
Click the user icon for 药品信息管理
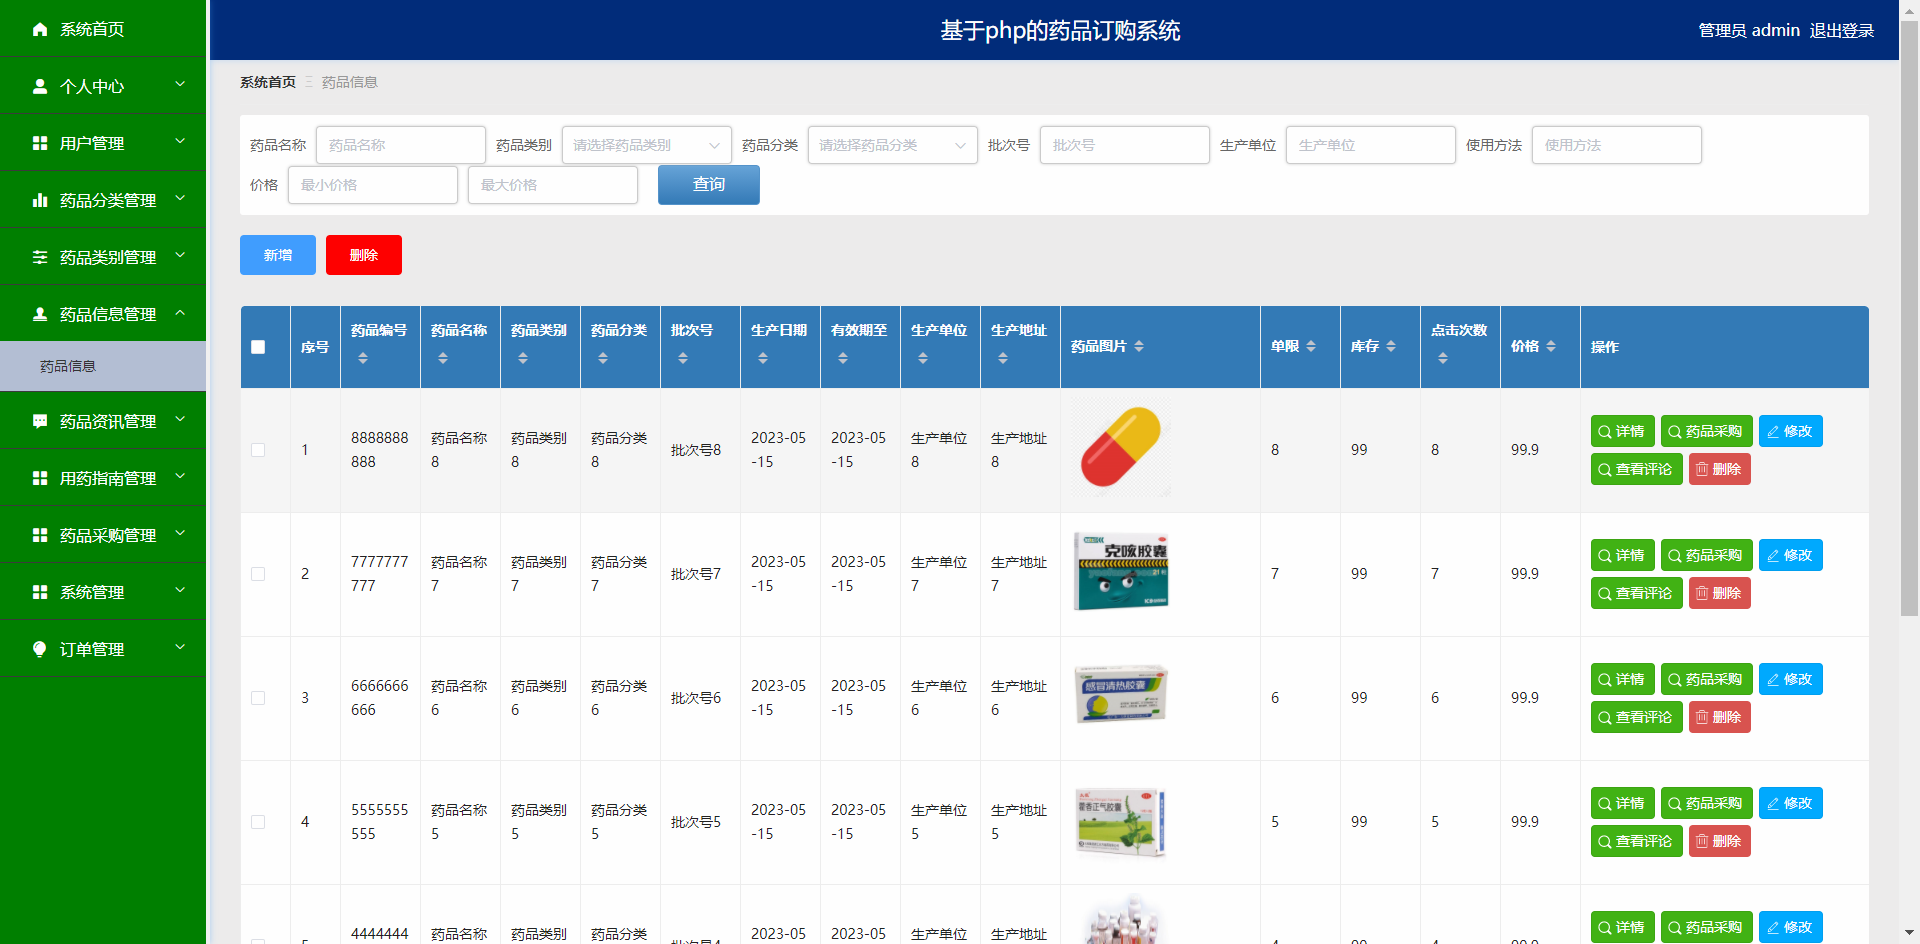coord(40,314)
